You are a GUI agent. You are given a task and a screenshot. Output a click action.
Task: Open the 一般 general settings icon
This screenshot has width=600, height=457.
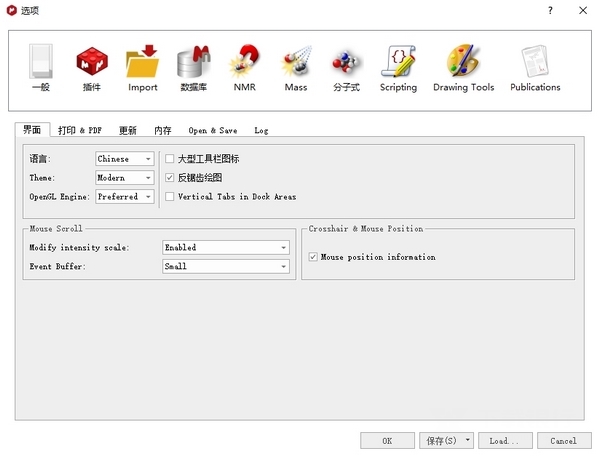point(40,66)
